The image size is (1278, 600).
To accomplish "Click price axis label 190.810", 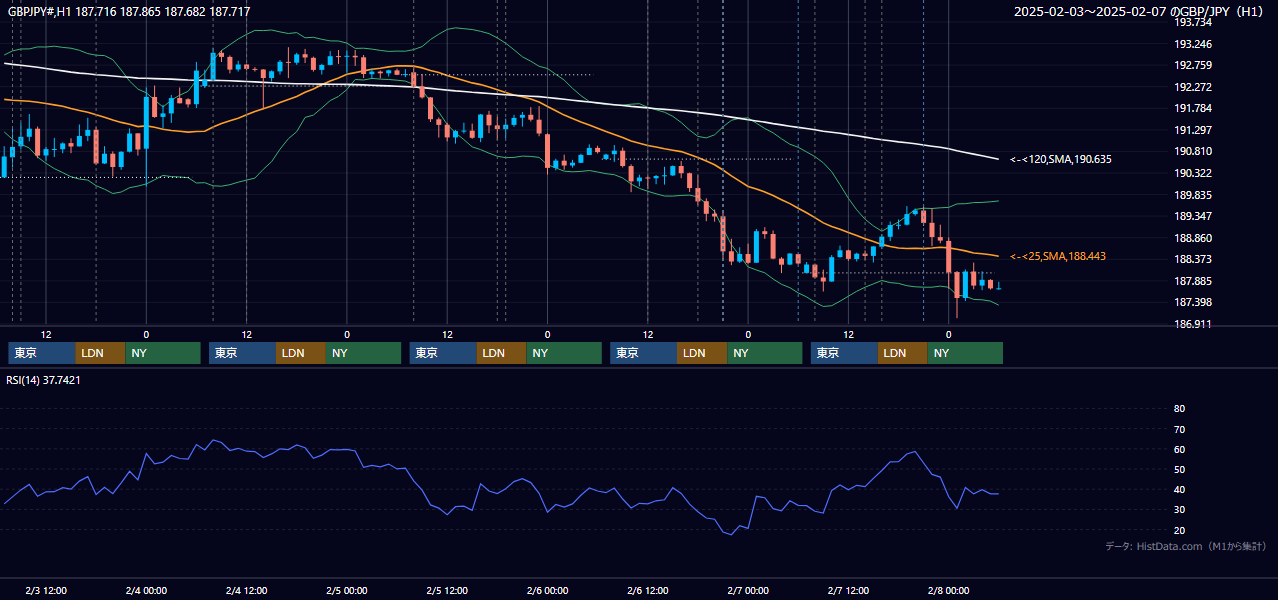I will point(1193,151).
